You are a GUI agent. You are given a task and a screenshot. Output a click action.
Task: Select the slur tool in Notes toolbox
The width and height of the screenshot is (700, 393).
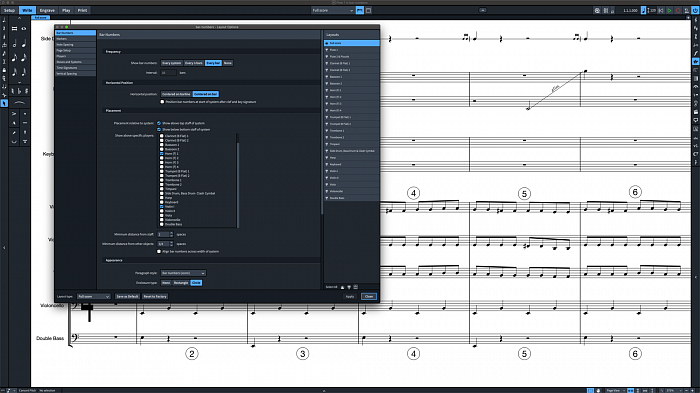19,103
